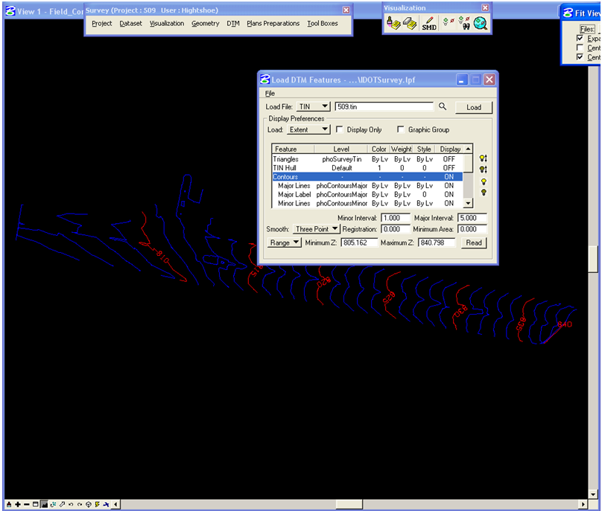Click the Update View icon in view controls
The image size is (602, 511).
(9, 504)
